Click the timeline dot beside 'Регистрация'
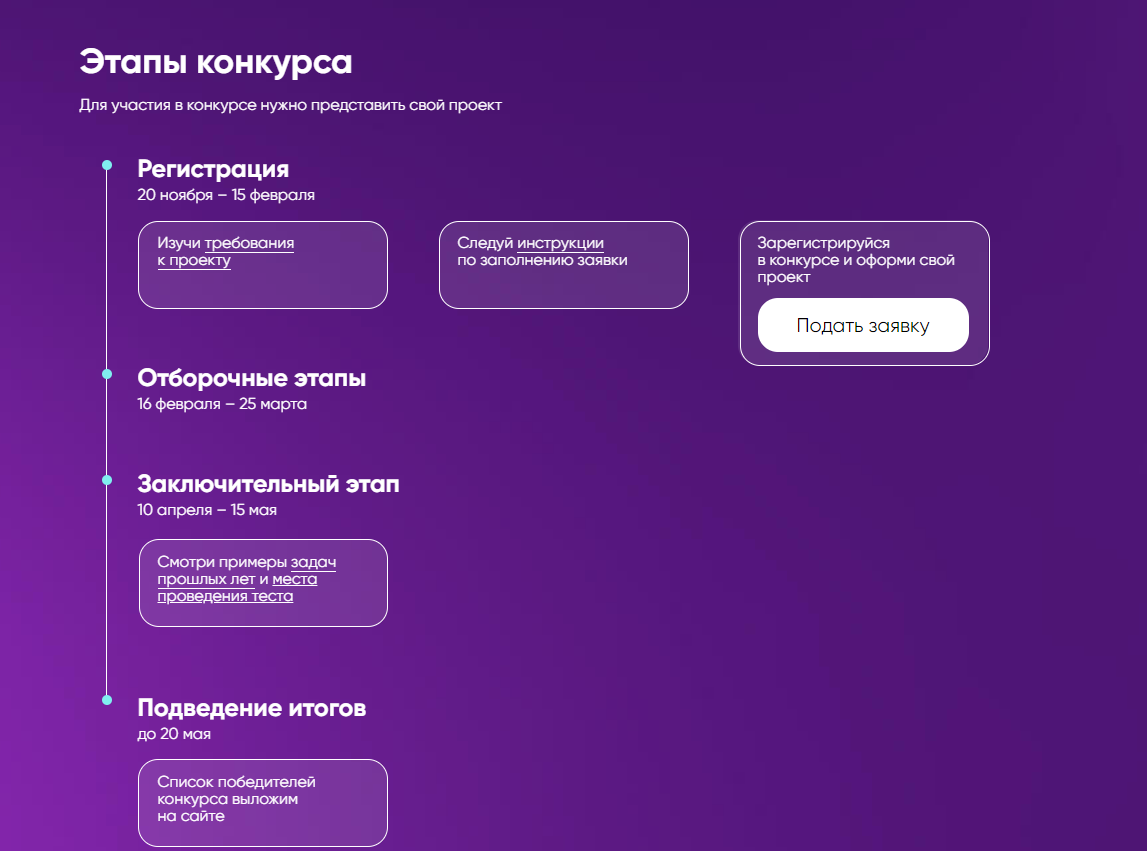This screenshot has width=1147, height=851. [x=107, y=165]
